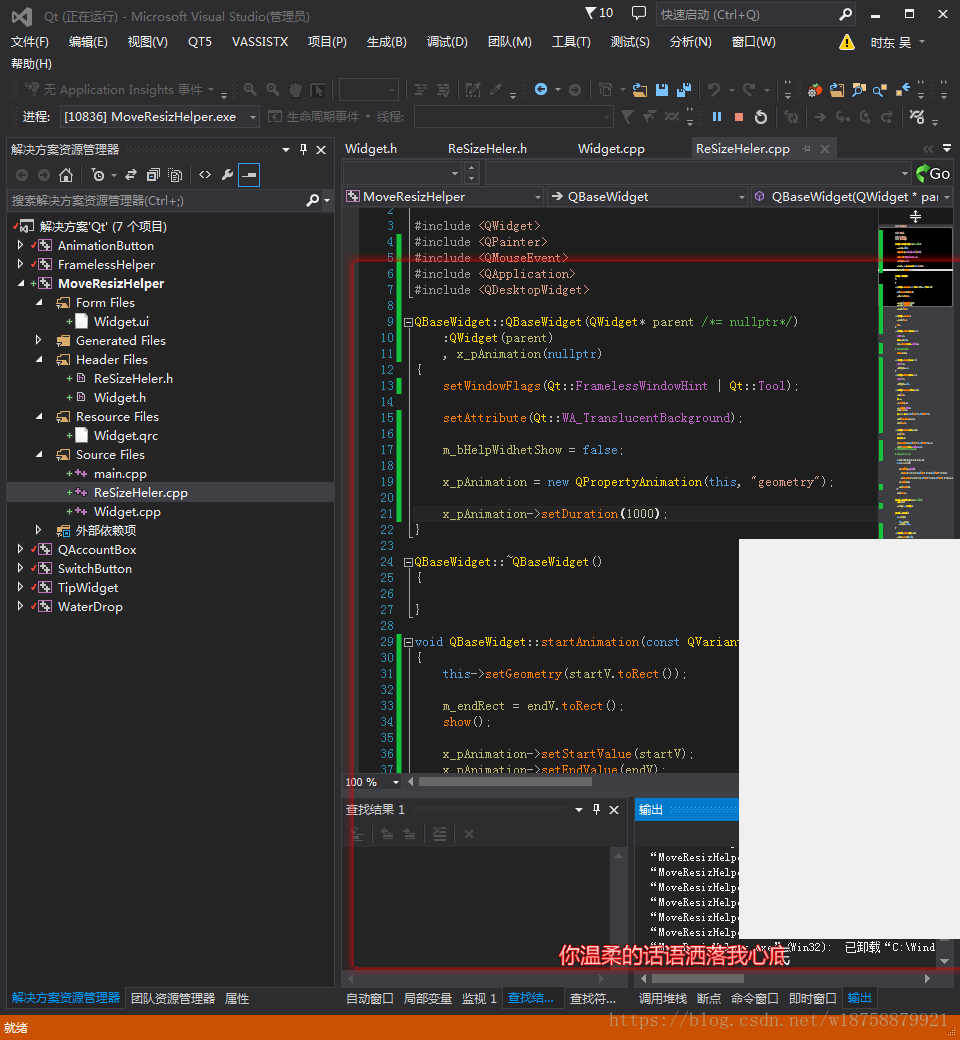Pause debugging with Break All button
Screen dimensions: 960x1040
click(x=717, y=117)
